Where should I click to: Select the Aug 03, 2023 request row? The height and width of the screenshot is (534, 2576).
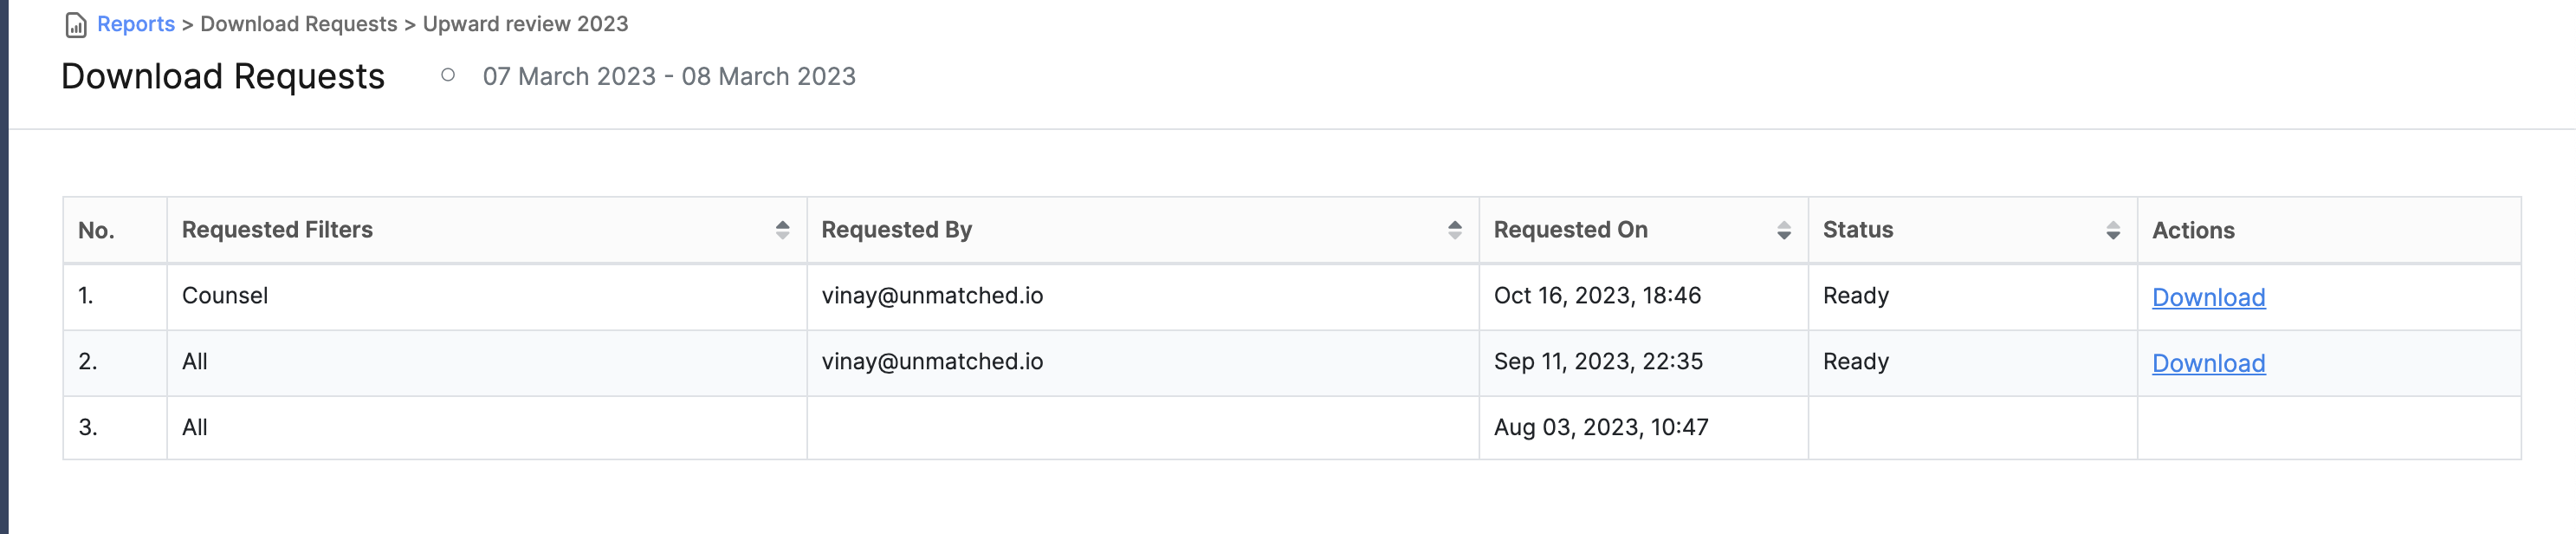(x=1291, y=428)
